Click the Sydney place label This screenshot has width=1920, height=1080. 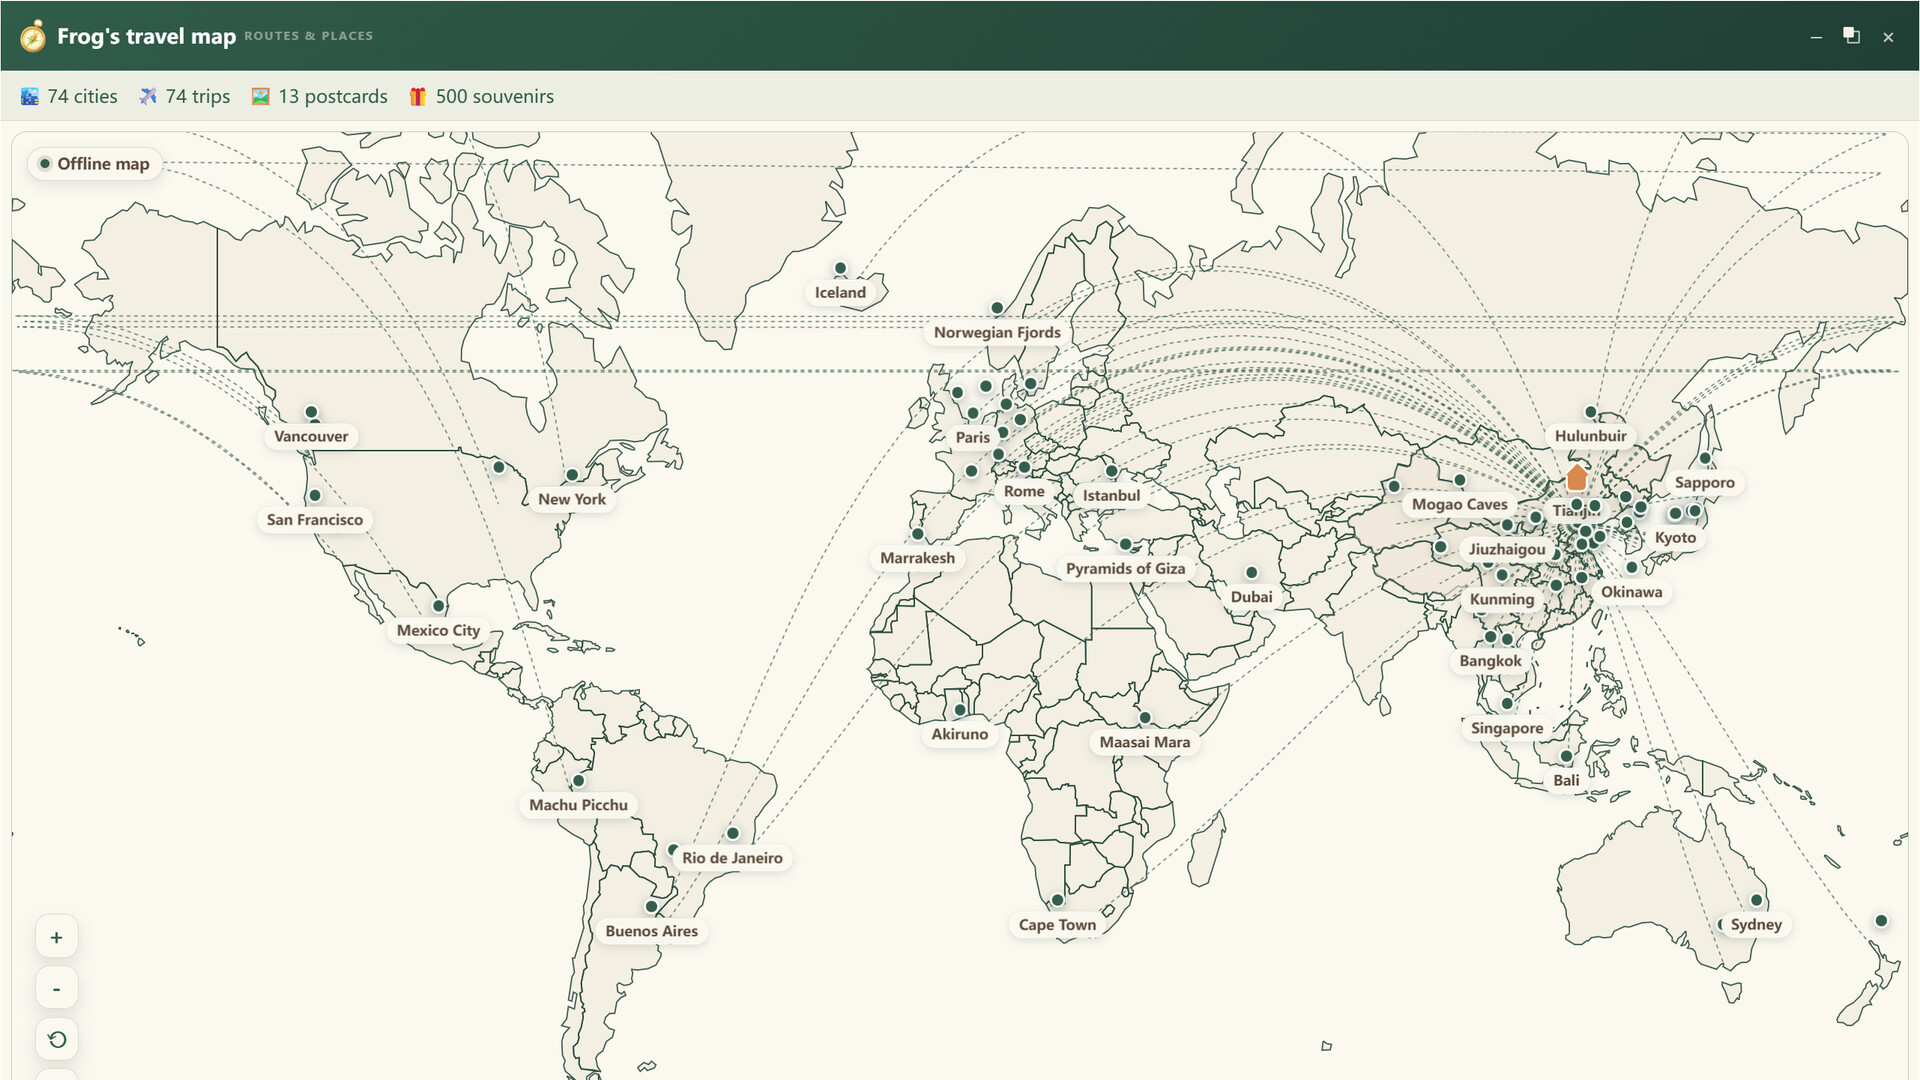(1756, 926)
